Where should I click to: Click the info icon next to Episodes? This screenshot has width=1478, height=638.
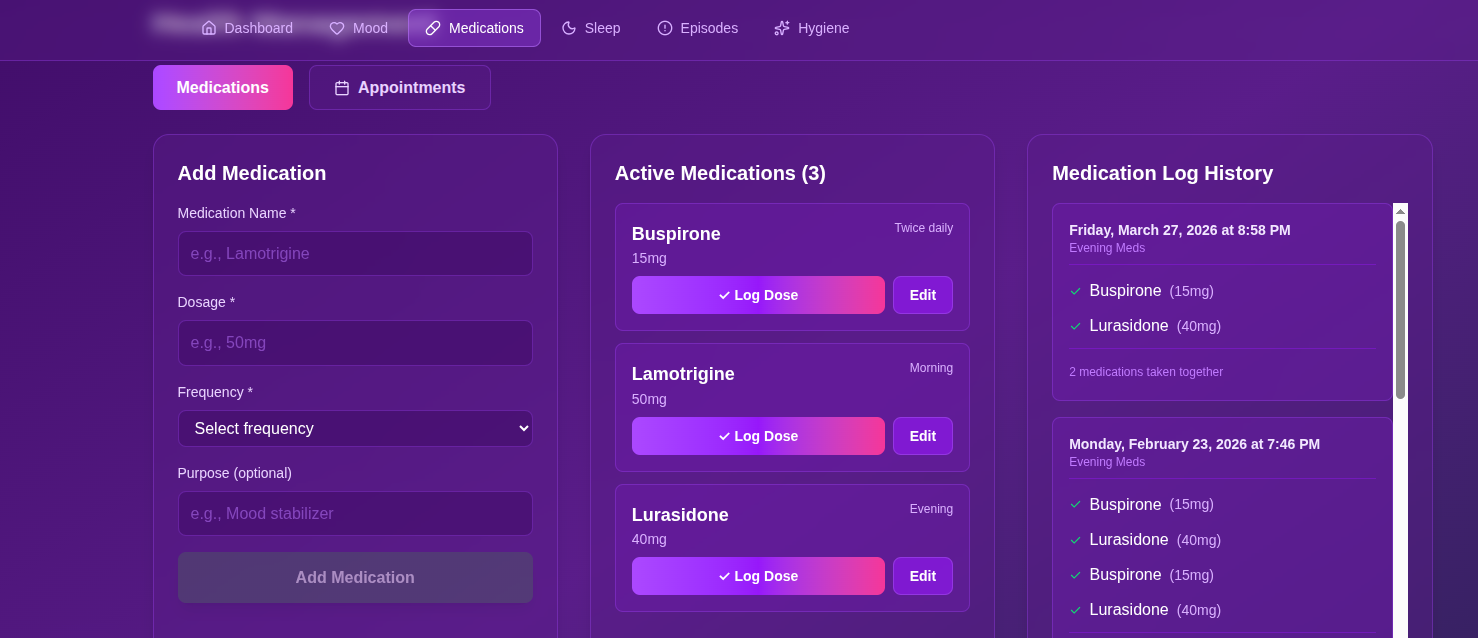[x=664, y=28]
